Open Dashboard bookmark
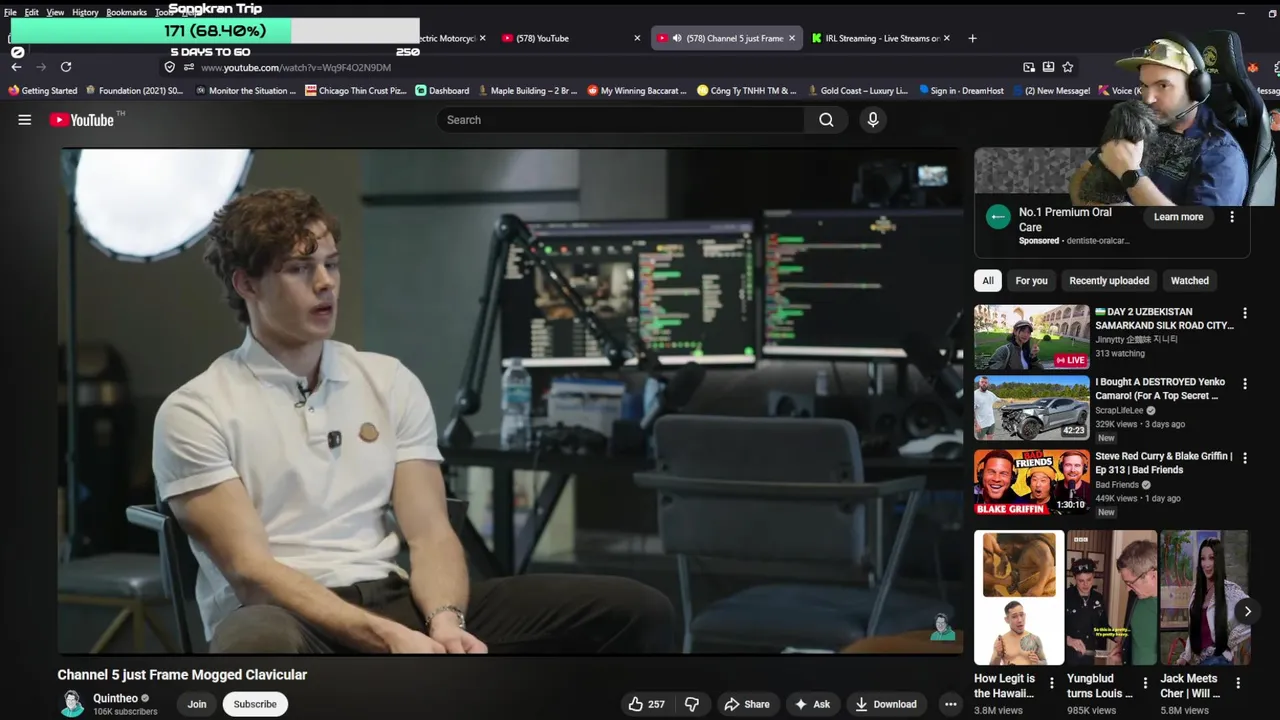The image size is (1280, 720). pyautogui.click(x=442, y=91)
